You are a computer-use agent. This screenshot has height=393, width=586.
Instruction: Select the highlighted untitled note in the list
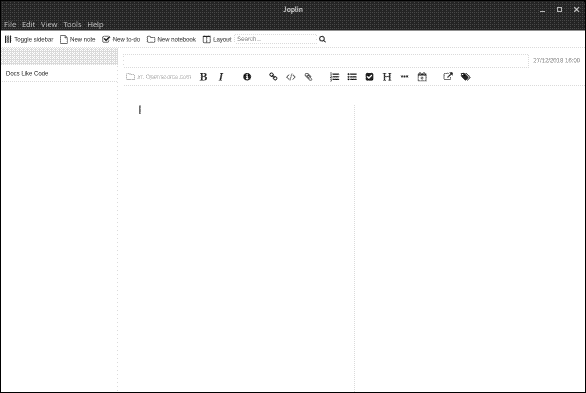tap(60, 56)
